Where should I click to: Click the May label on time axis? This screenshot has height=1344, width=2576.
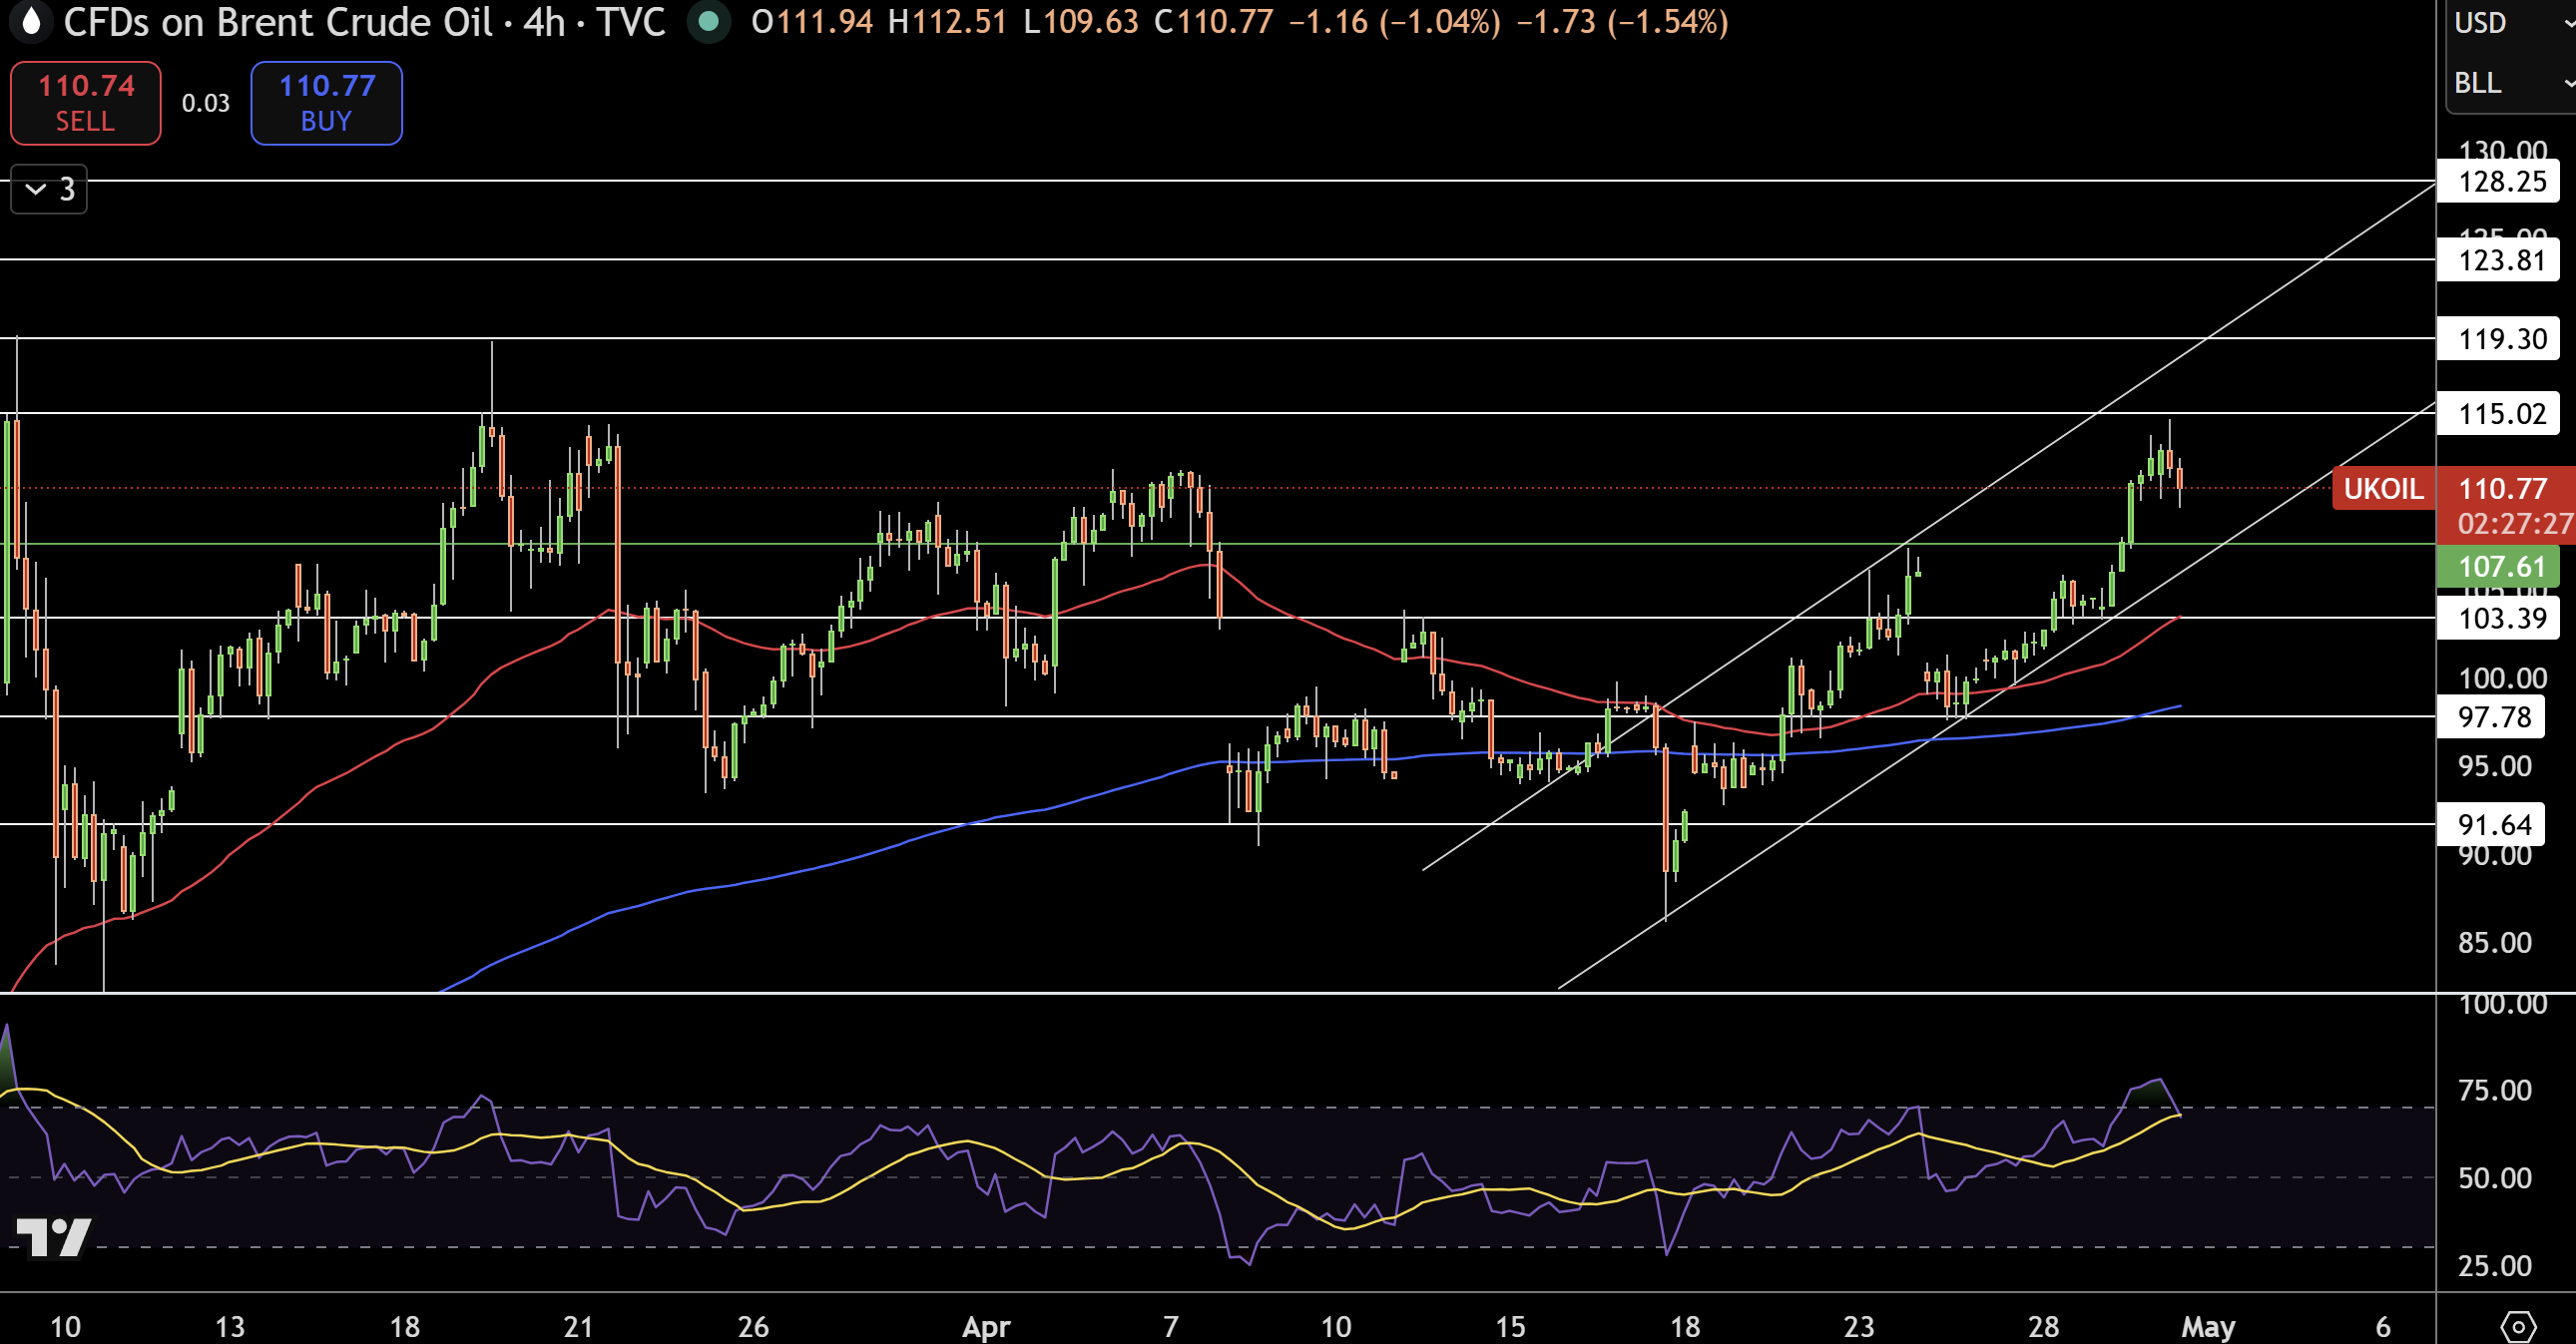[2208, 1327]
